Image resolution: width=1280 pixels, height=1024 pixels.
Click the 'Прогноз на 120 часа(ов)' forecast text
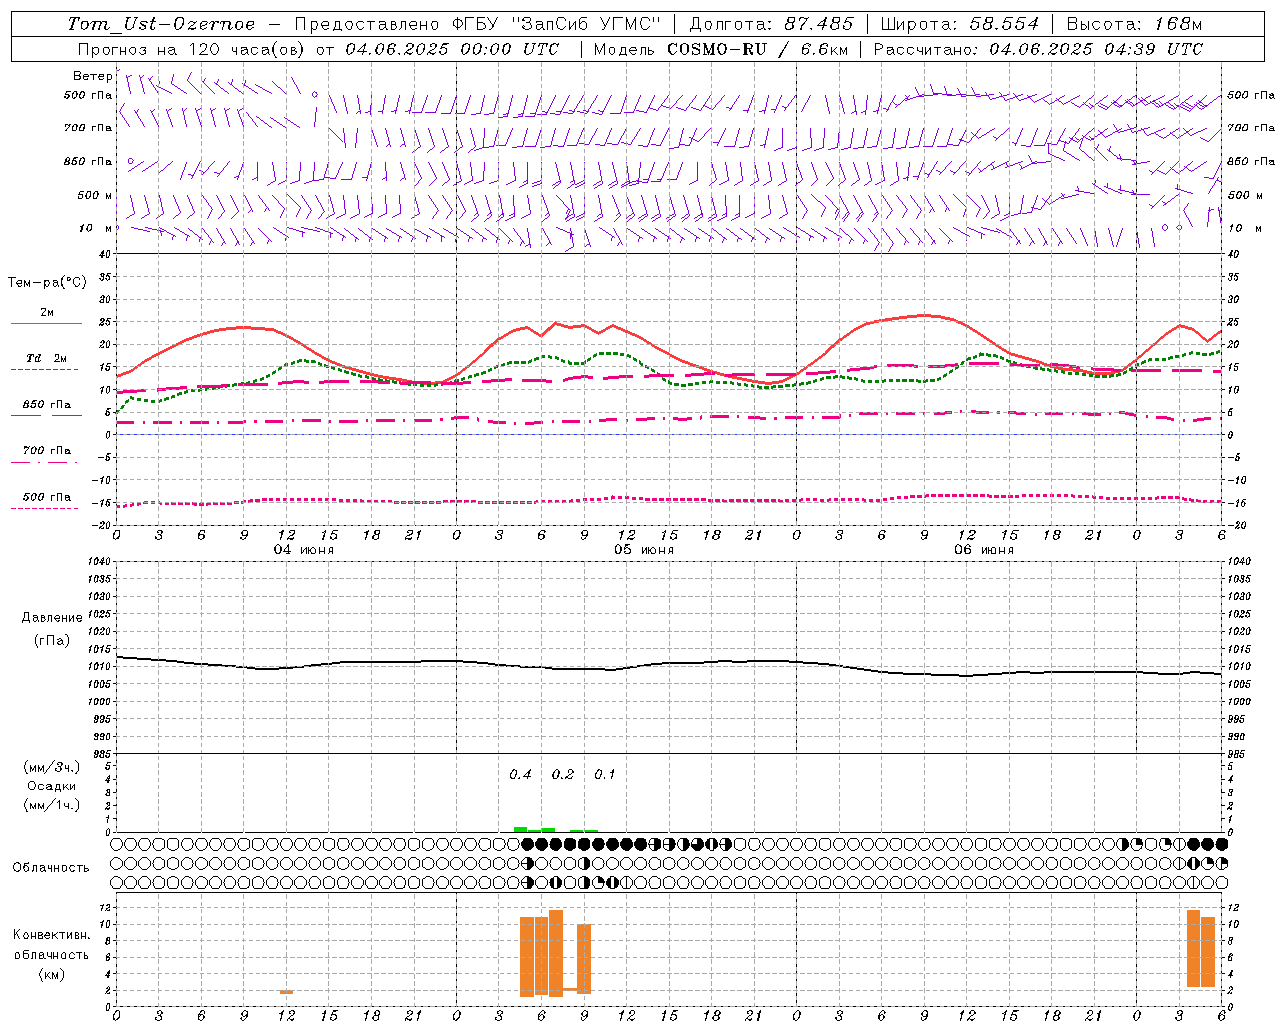tap(192, 49)
